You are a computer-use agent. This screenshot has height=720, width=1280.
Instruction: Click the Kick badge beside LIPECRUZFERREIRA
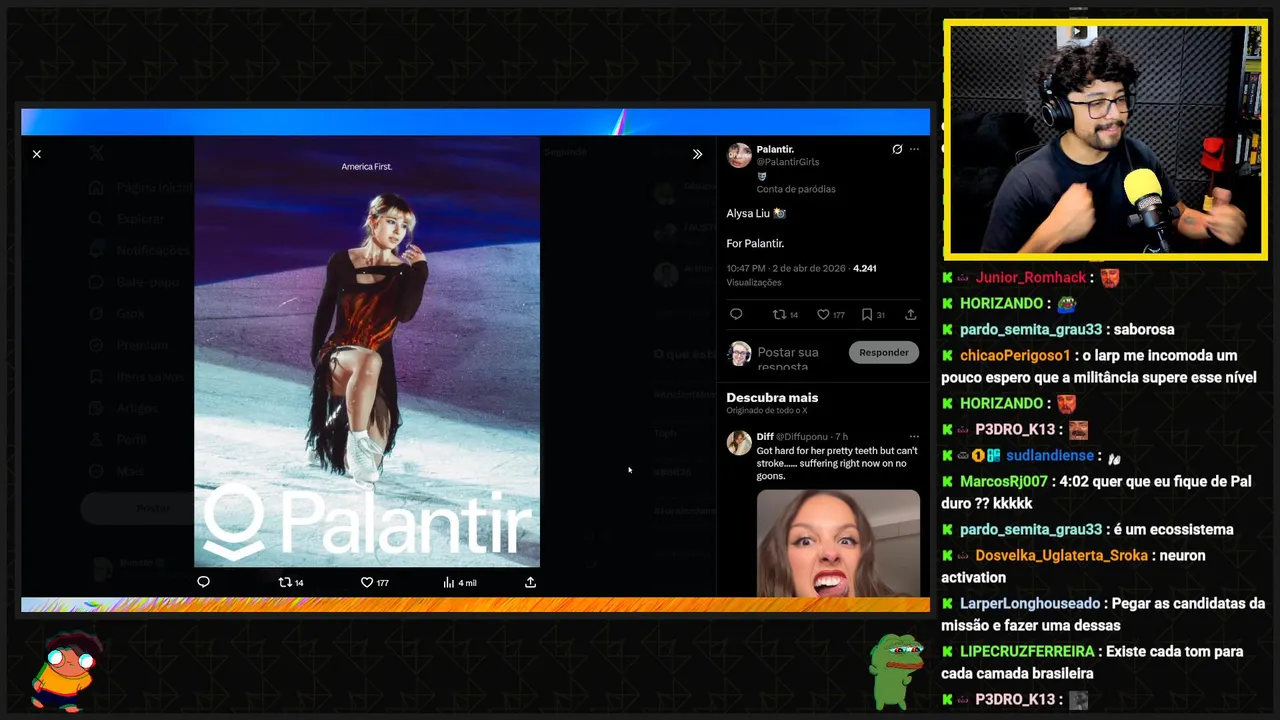coord(947,651)
